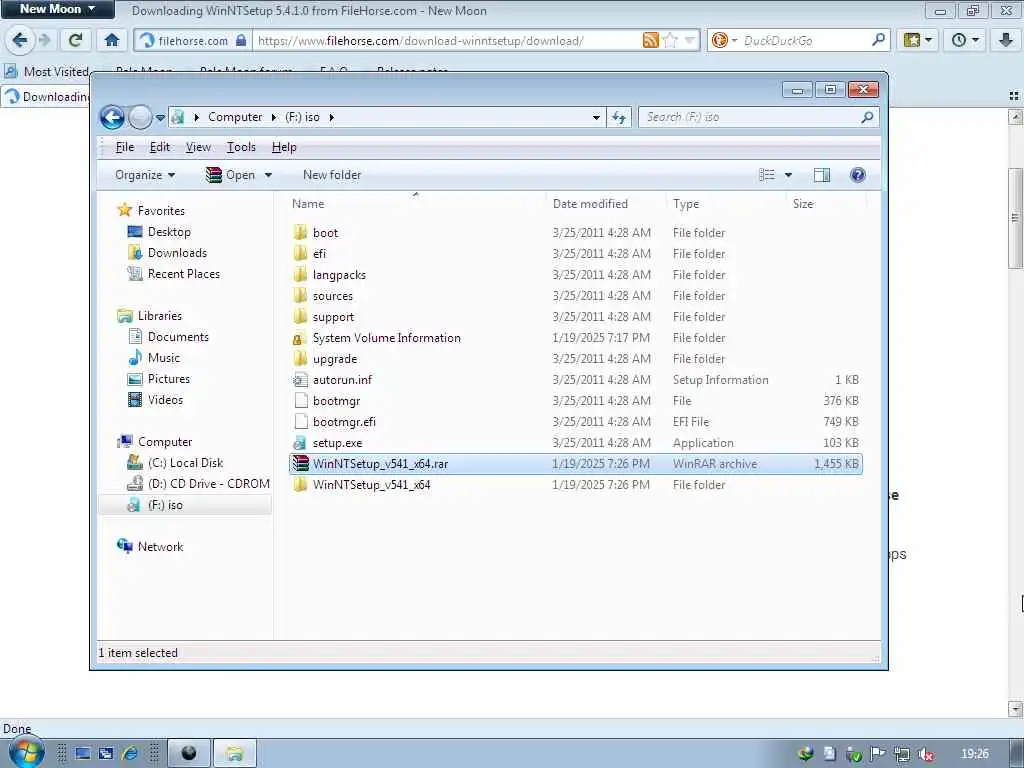This screenshot has width=1024, height=768.
Task: Select Desktop in Favorites
Action: 169,232
